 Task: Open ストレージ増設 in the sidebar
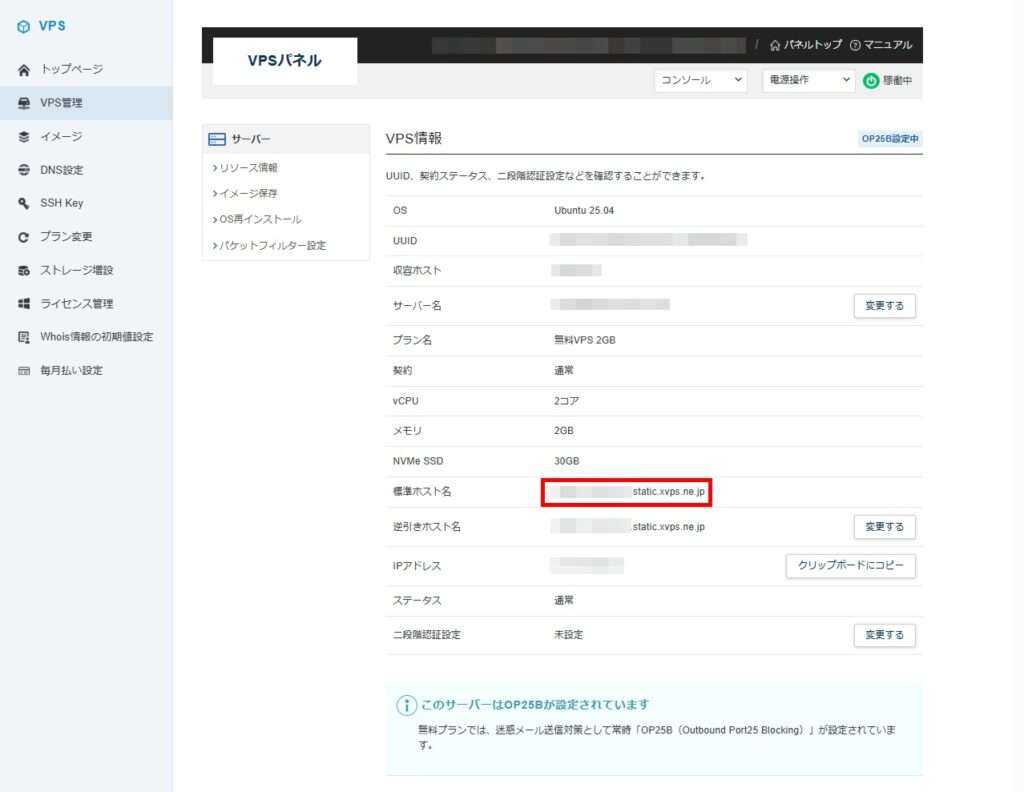coord(76,270)
